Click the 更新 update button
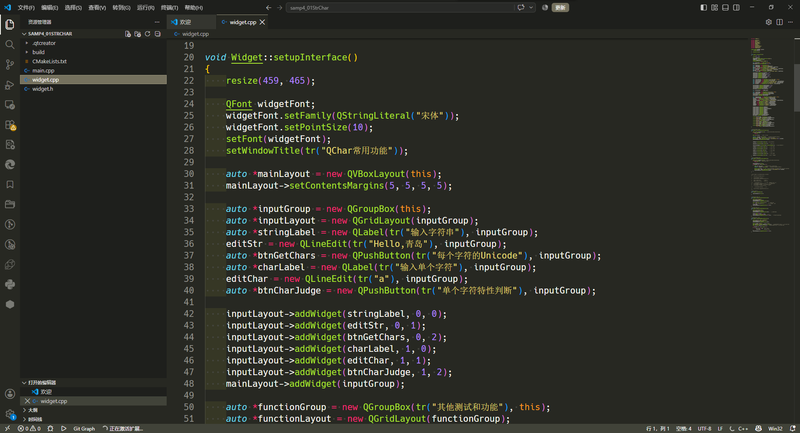The width and height of the screenshot is (800, 433). [x=560, y=8]
